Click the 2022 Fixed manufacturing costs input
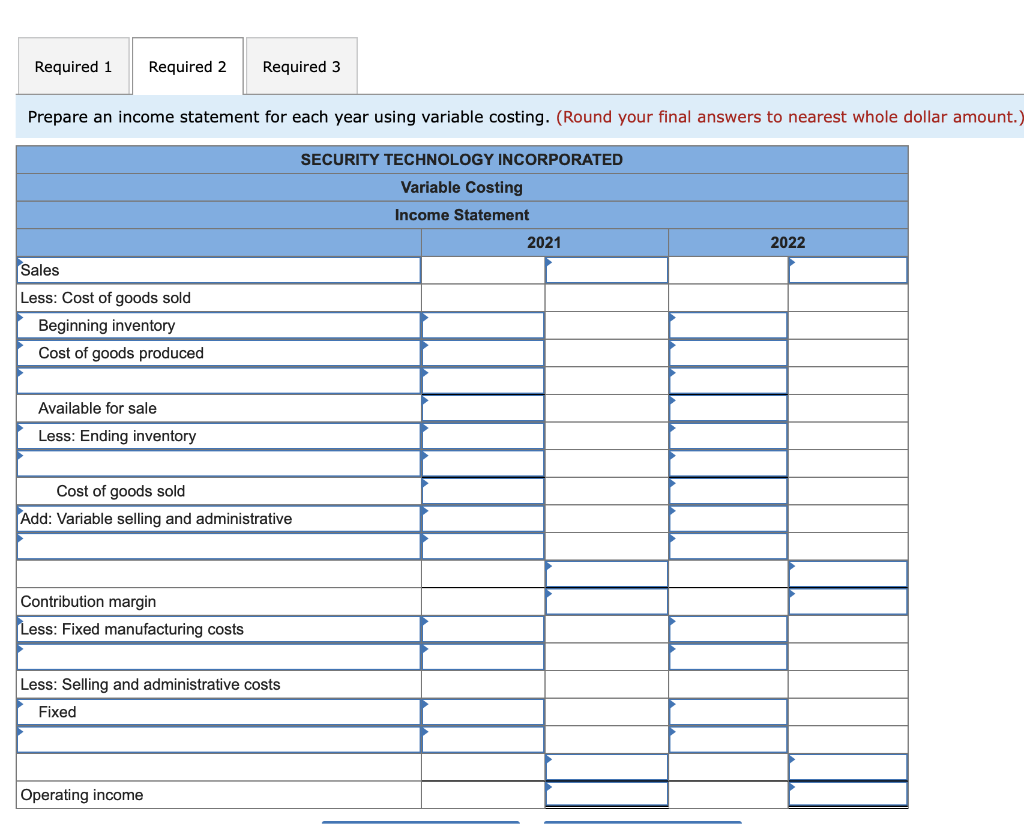Screen dimensions: 1024x826 728,629
